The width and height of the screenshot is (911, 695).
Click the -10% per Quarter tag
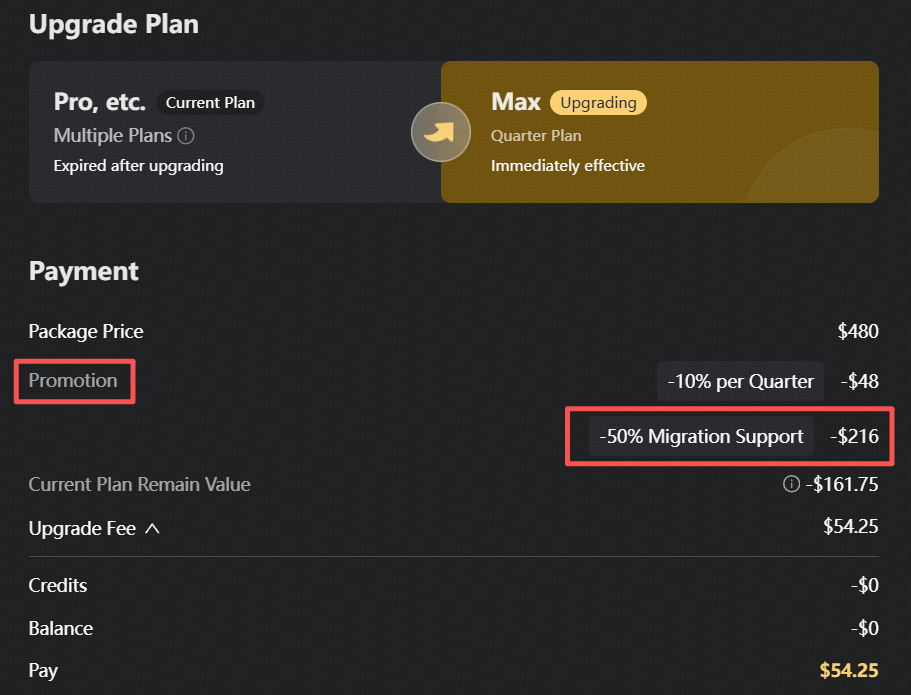point(740,381)
